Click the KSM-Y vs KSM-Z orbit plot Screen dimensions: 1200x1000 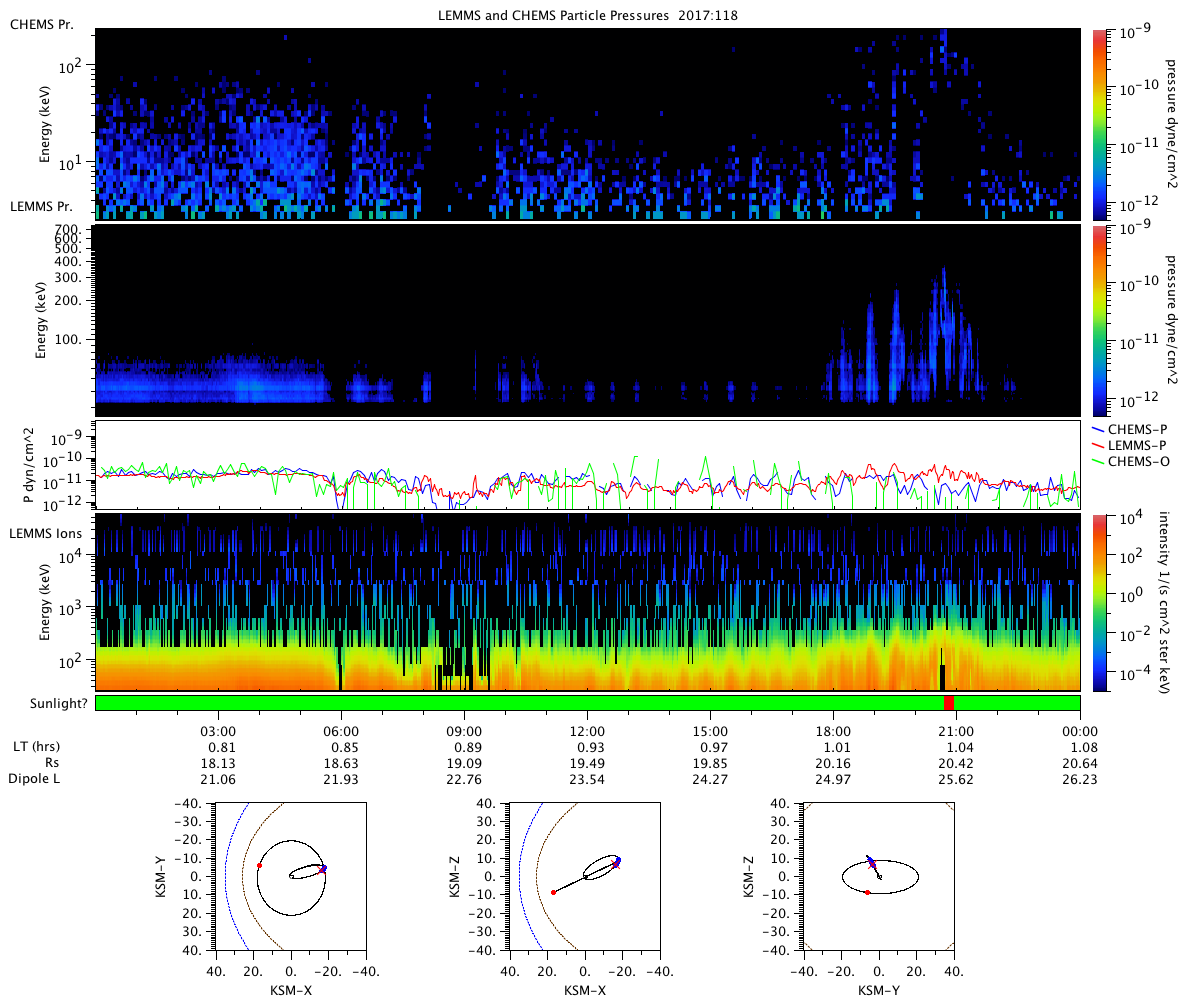pos(879,877)
